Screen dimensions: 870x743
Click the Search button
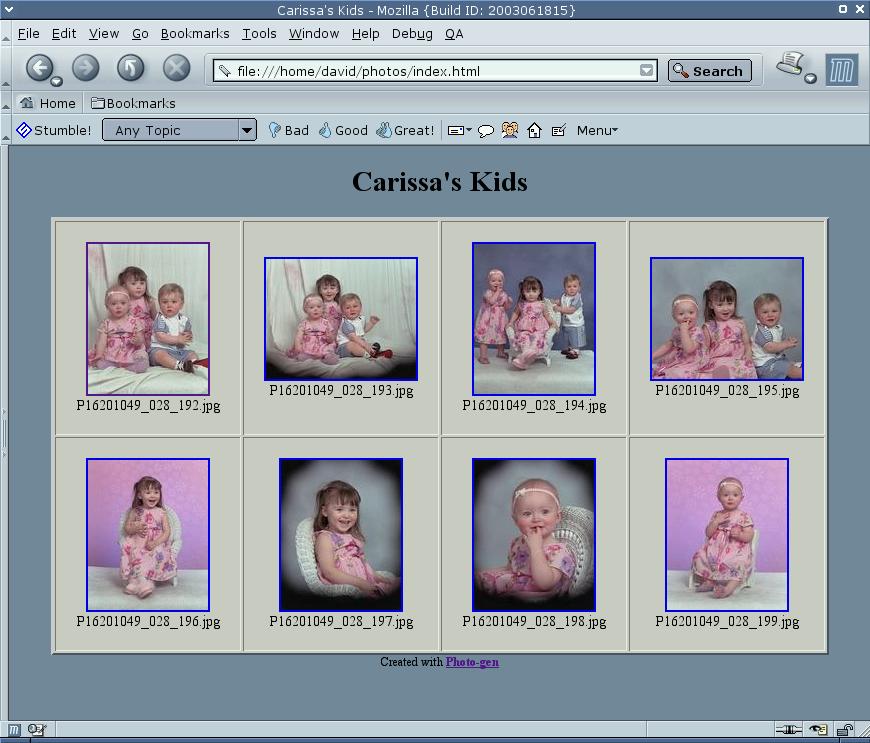click(x=709, y=71)
